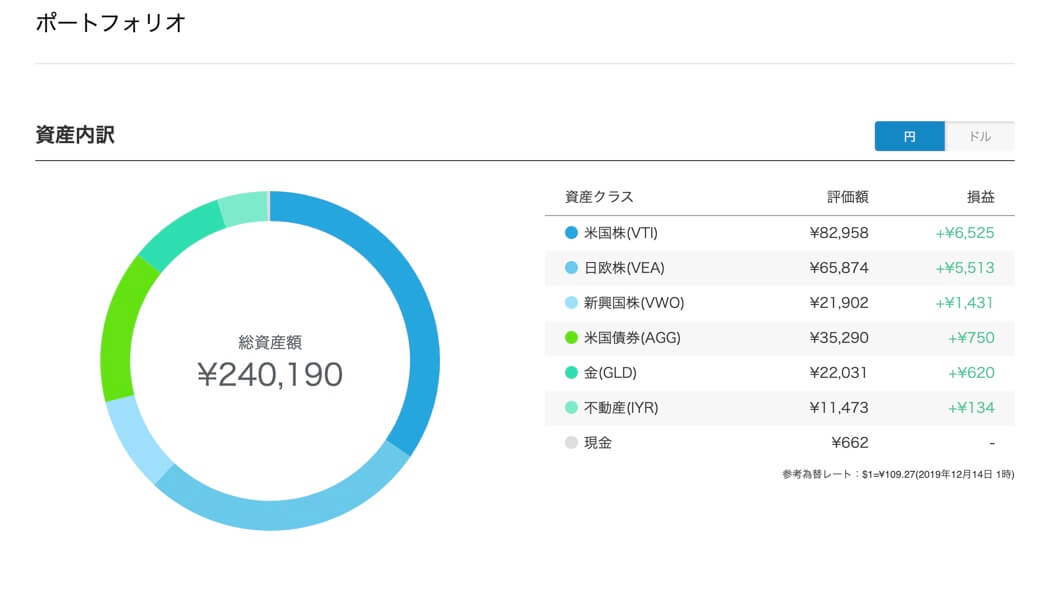Click the mint dot beside 不動産(IYR)
Viewport: 1054px width, 593px height.
click(571, 407)
